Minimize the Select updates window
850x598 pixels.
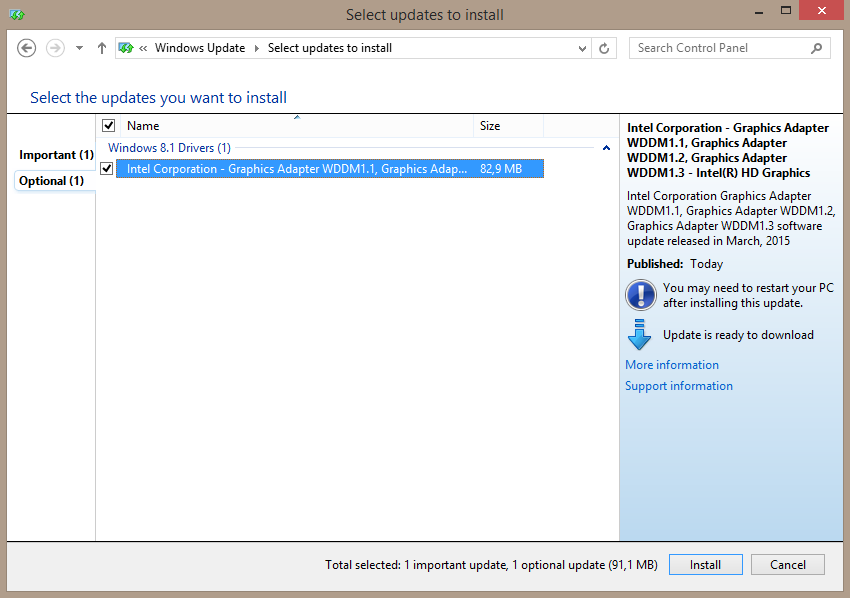(x=759, y=11)
